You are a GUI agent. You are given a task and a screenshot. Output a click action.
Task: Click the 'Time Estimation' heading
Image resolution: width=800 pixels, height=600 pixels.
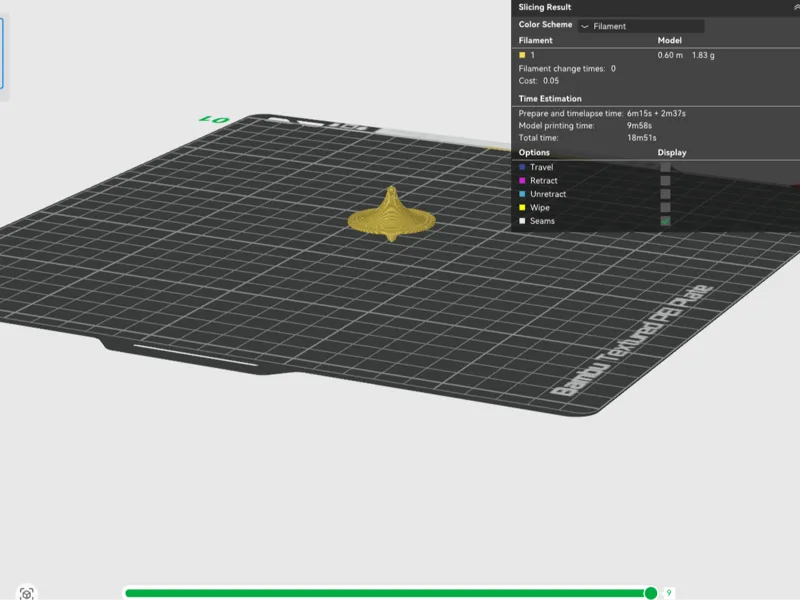pyautogui.click(x=550, y=98)
